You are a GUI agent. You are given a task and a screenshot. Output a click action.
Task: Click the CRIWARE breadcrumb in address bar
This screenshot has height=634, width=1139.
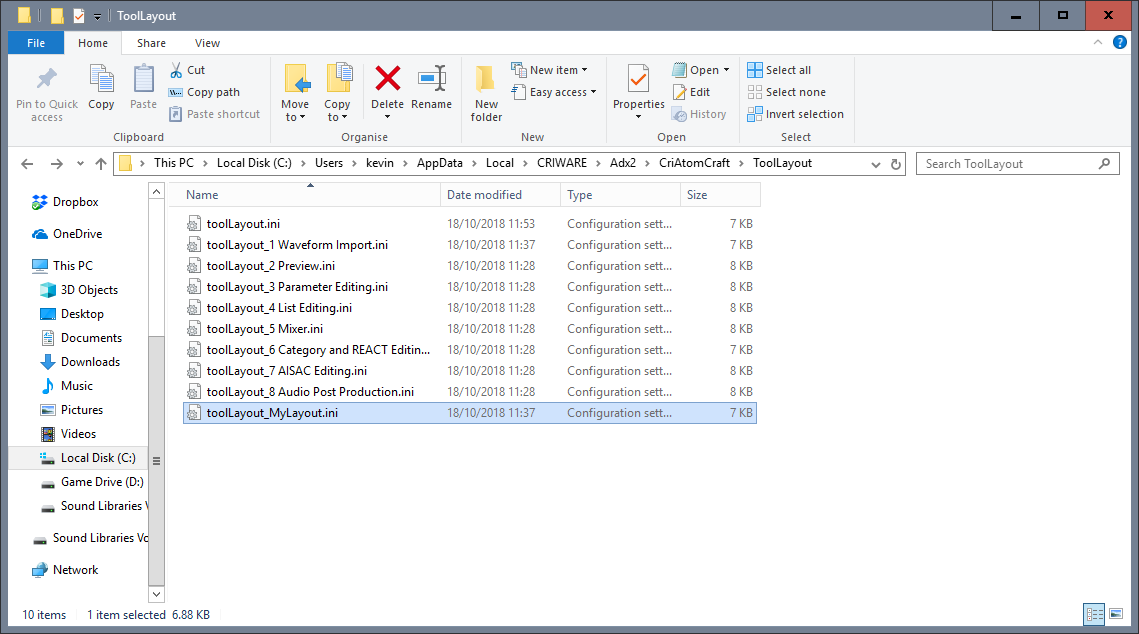click(x=562, y=163)
